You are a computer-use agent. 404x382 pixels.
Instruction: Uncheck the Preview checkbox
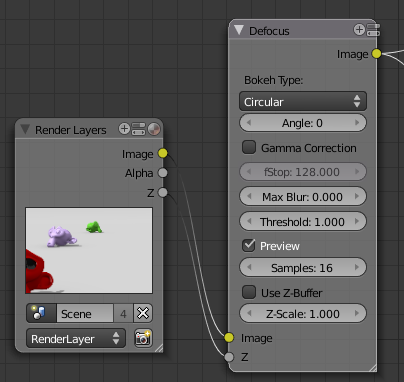249,245
